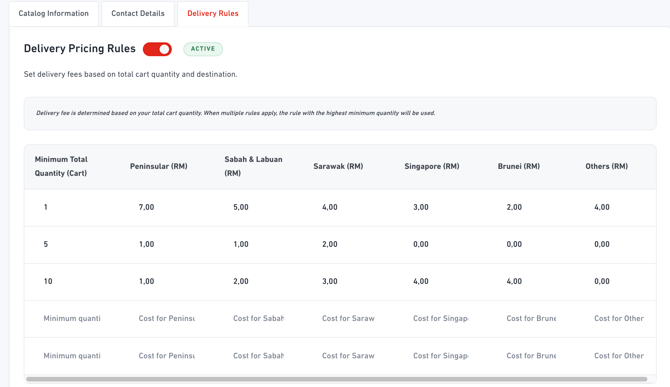Click last row Cost for Sabah field
This screenshot has height=387, width=670.
259,356
